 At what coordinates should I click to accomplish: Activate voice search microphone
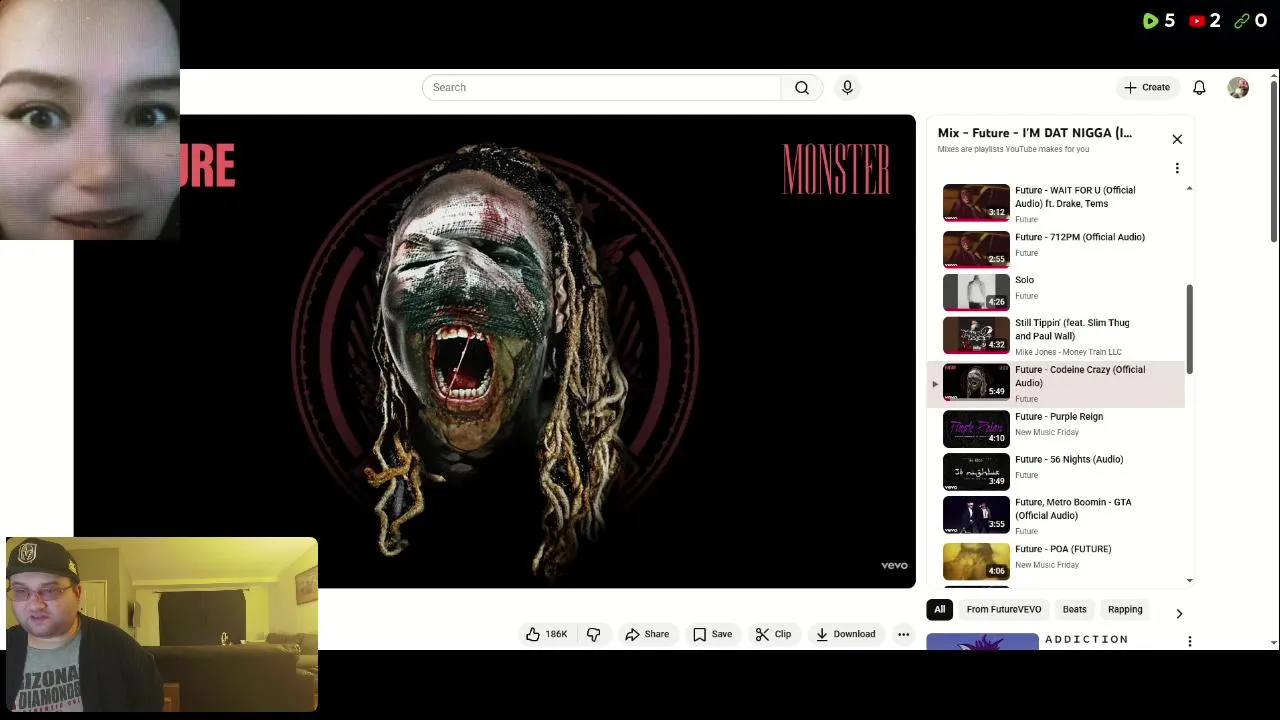(847, 88)
